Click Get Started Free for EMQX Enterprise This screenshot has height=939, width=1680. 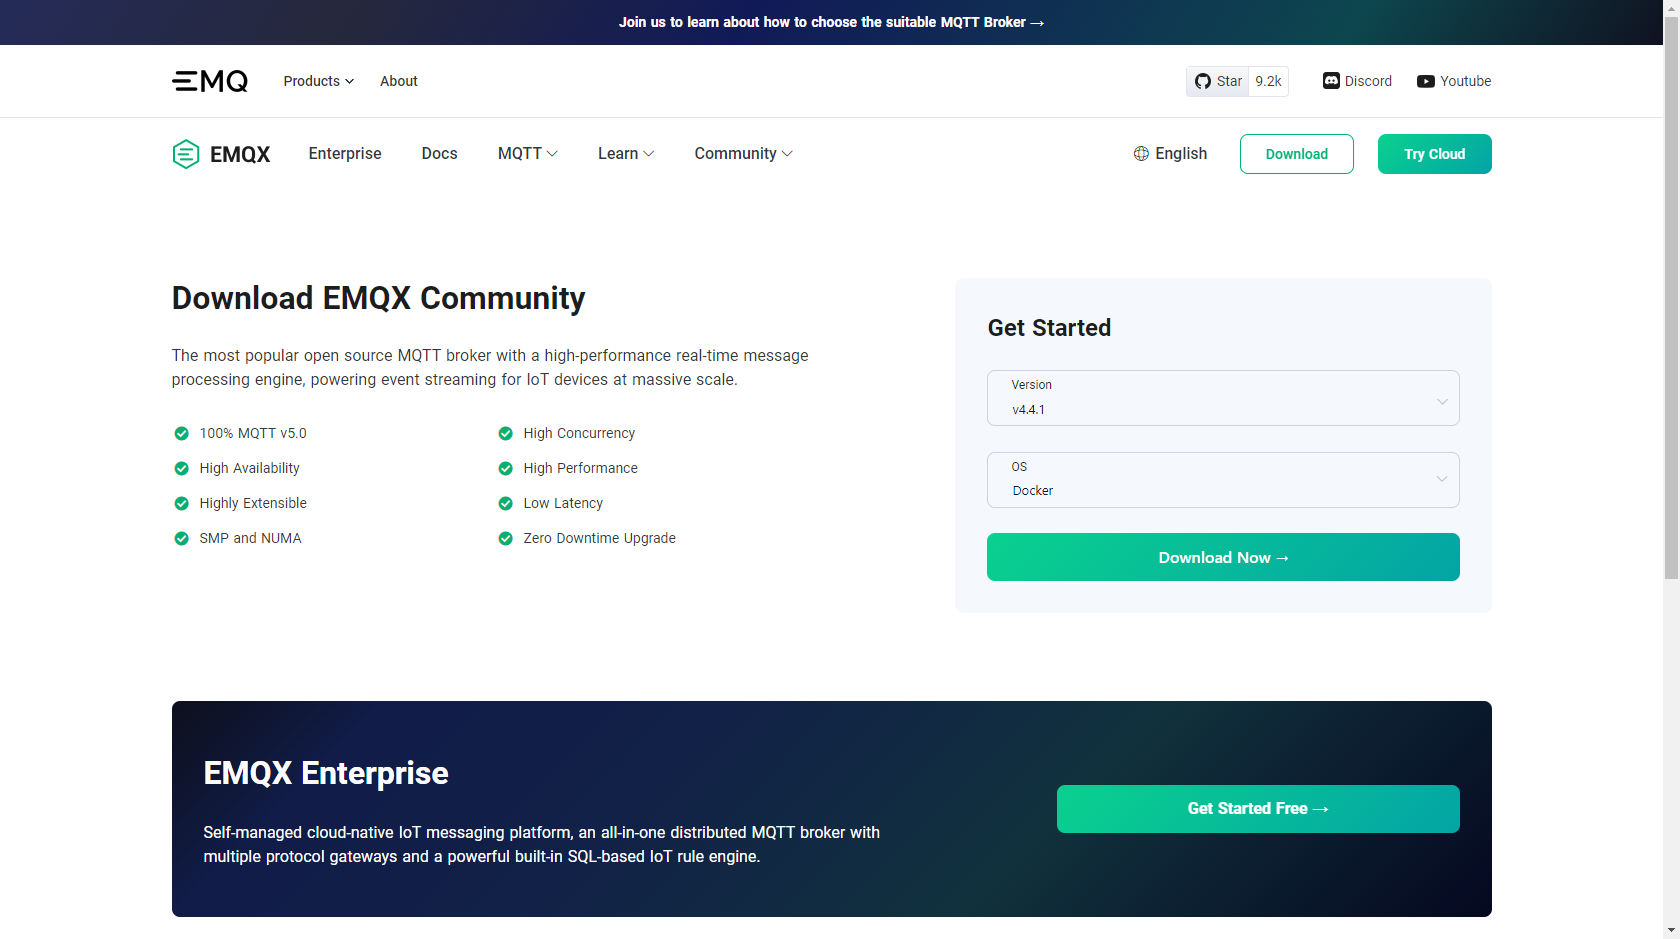click(x=1257, y=808)
